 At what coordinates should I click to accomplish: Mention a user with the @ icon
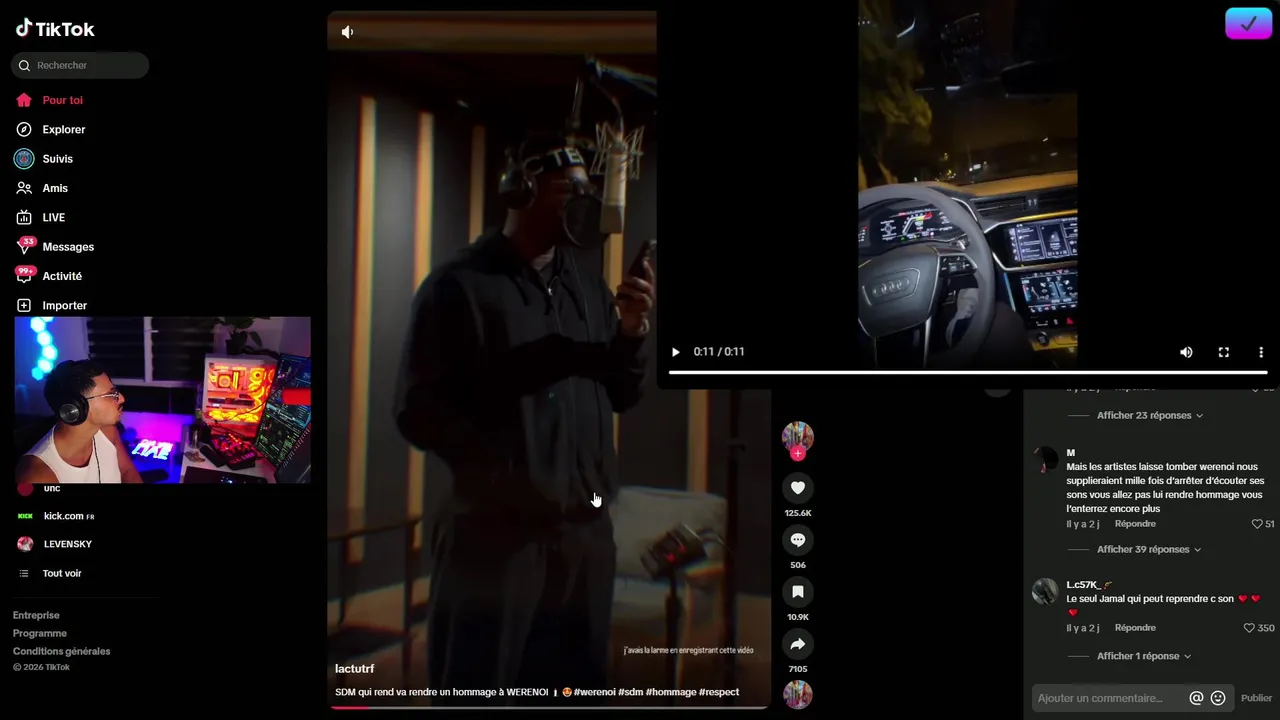[1196, 698]
